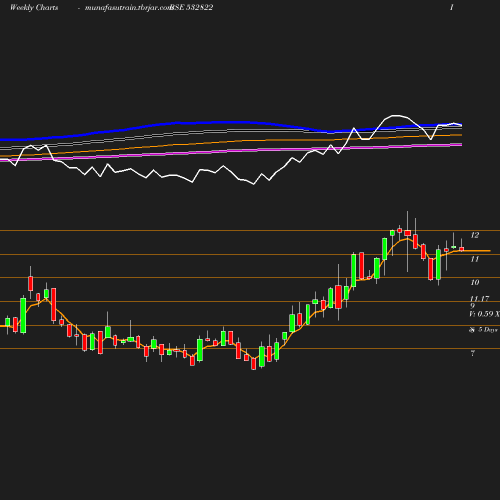Click the "11" price axis label
The width and height of the screenshot is (500, 500).
click(475, 259)
